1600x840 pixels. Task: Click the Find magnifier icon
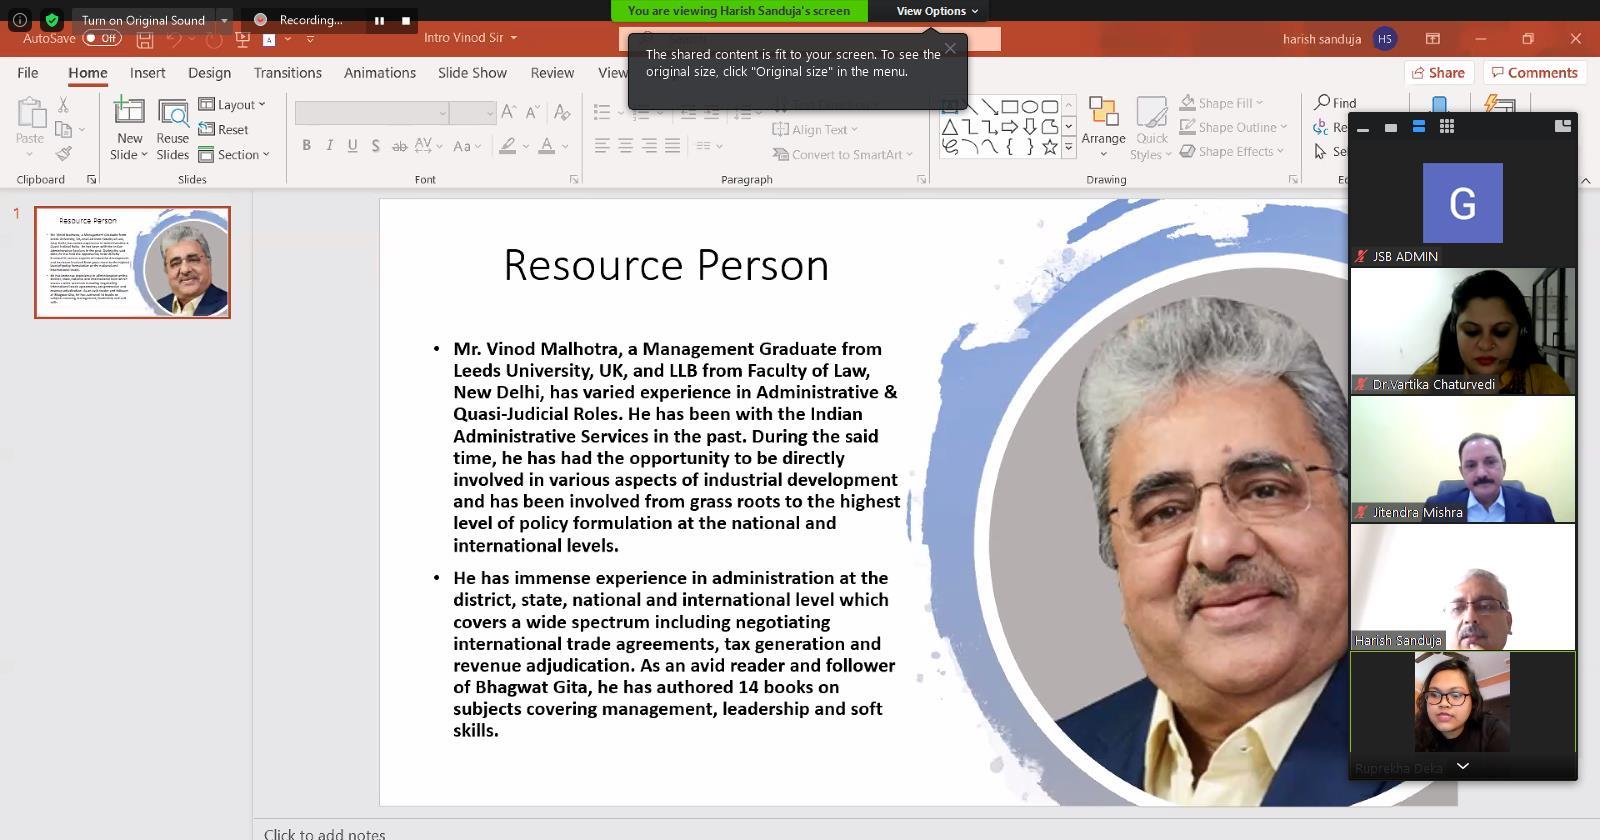pyautogui.click(x=1323, y=103)
